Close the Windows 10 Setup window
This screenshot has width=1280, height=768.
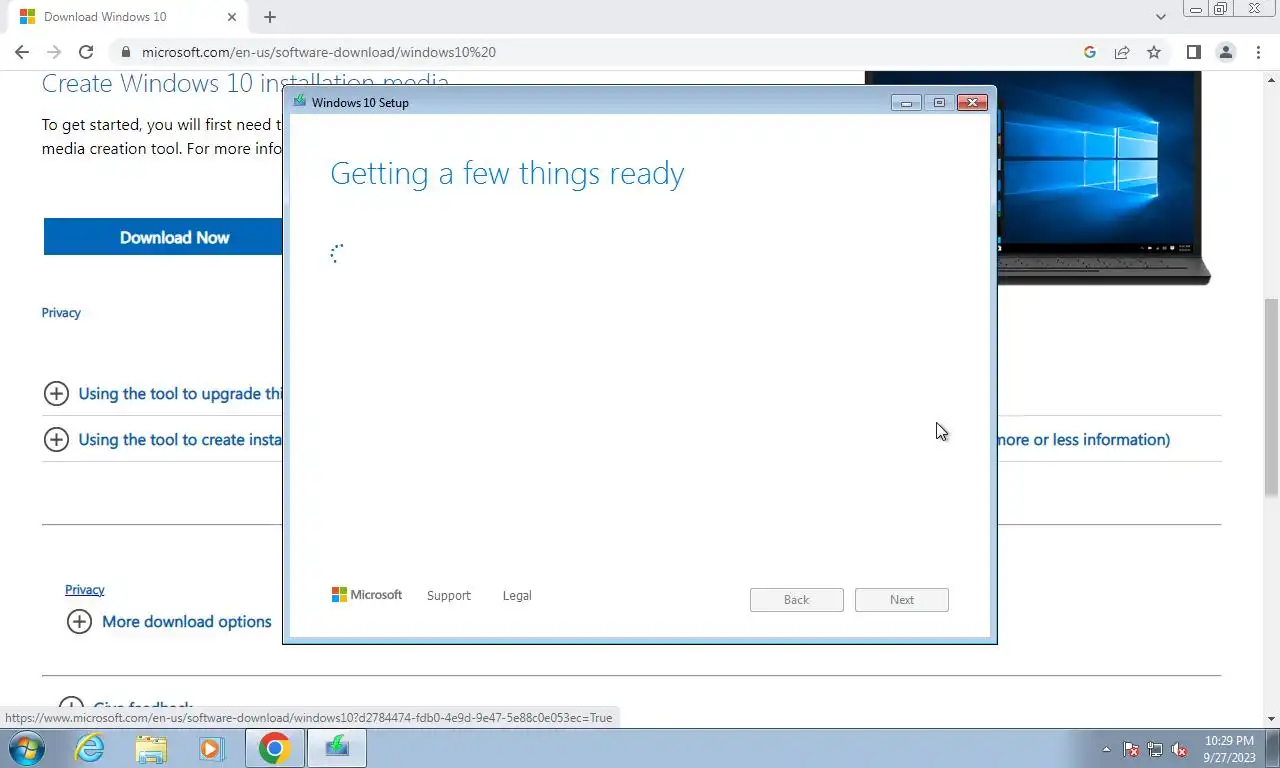click(x=972, y=102)
